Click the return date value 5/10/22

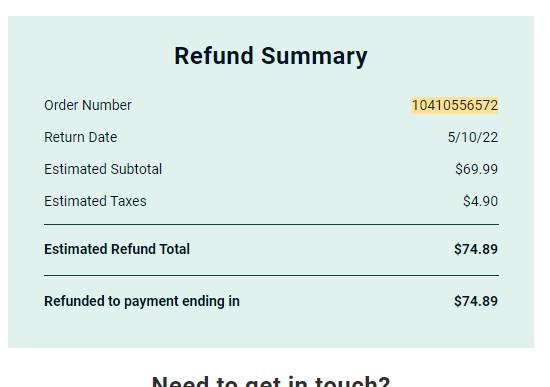pos(472,137)
